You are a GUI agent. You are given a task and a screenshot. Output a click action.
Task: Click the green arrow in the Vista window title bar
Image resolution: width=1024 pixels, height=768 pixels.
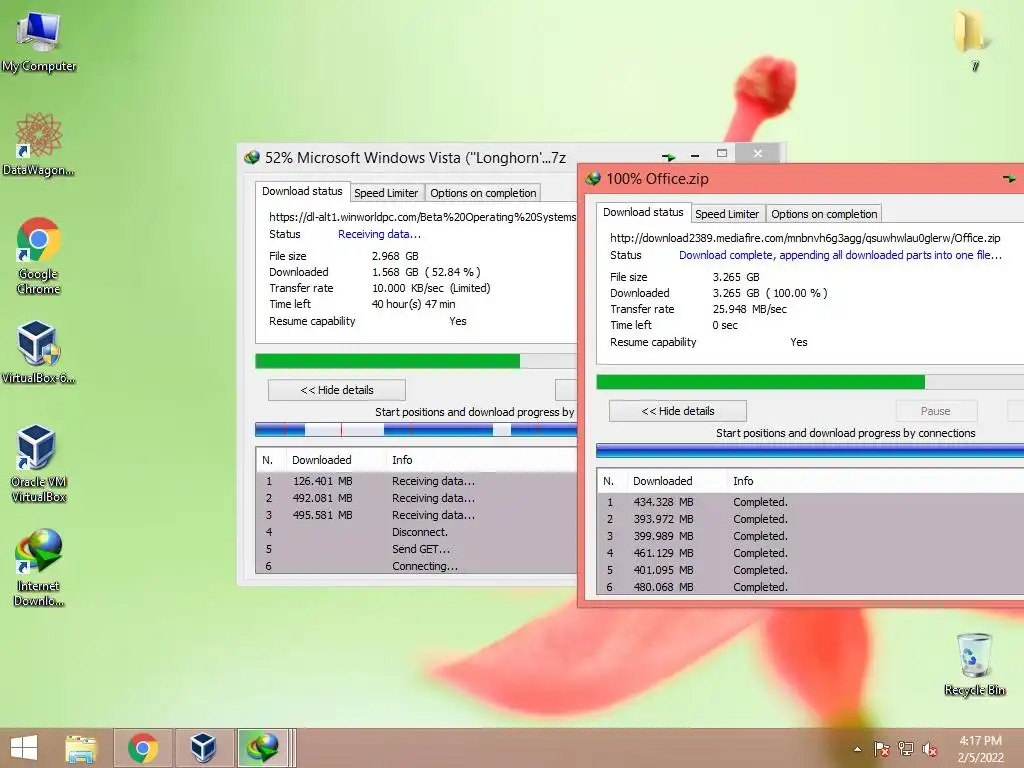[668, 157]
